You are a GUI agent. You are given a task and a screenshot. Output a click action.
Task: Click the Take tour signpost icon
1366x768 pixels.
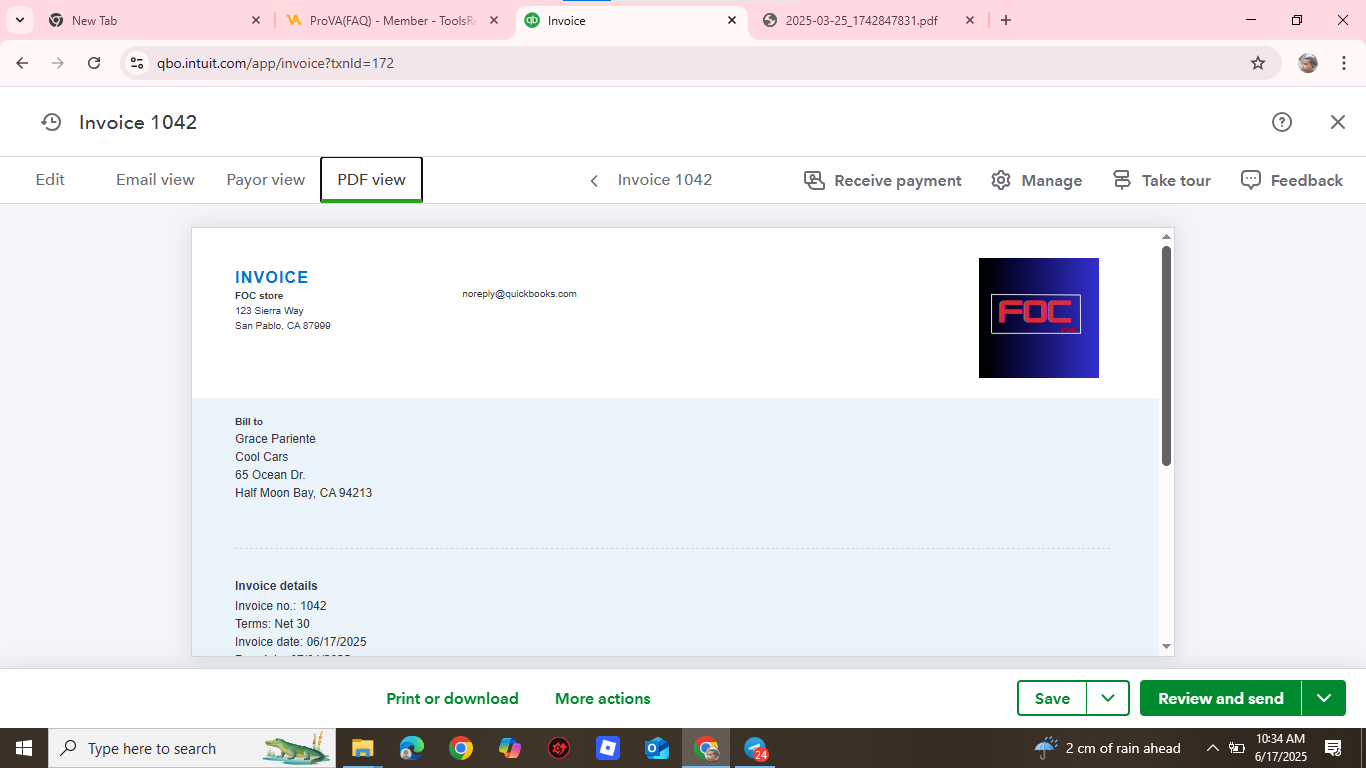(1122, 180)
